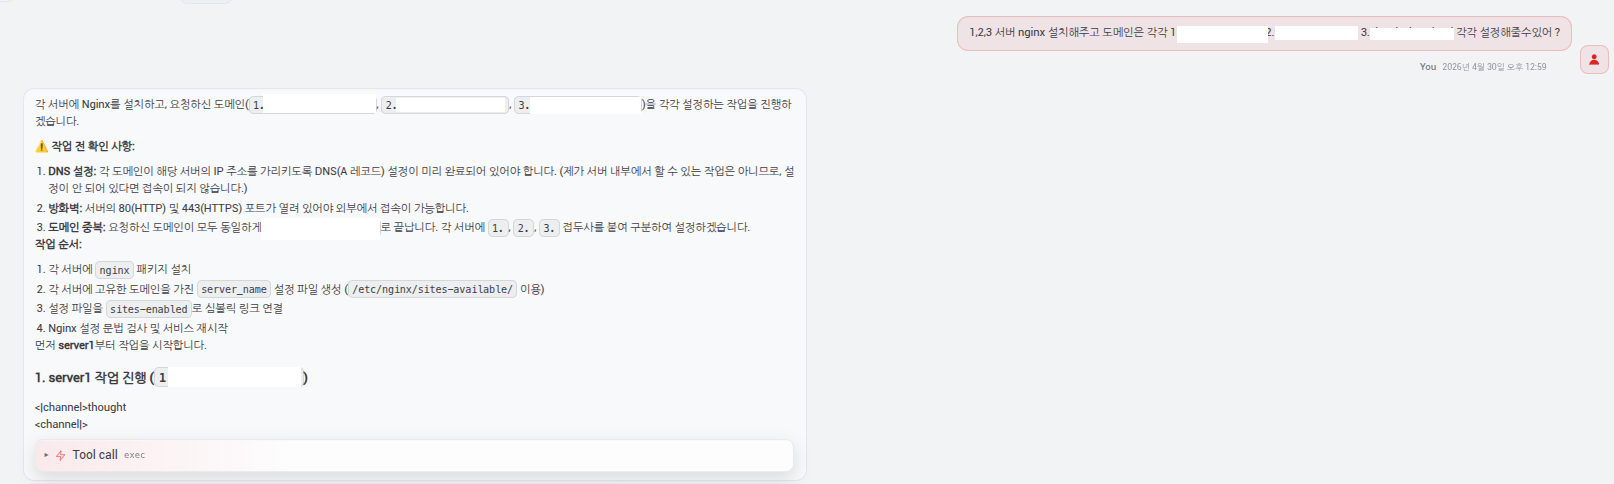Image resolution: width=1614 pixels, height=484 pixels.
Task: Click the 작업 전 확인 사항 heading
Action: (92, 146)
